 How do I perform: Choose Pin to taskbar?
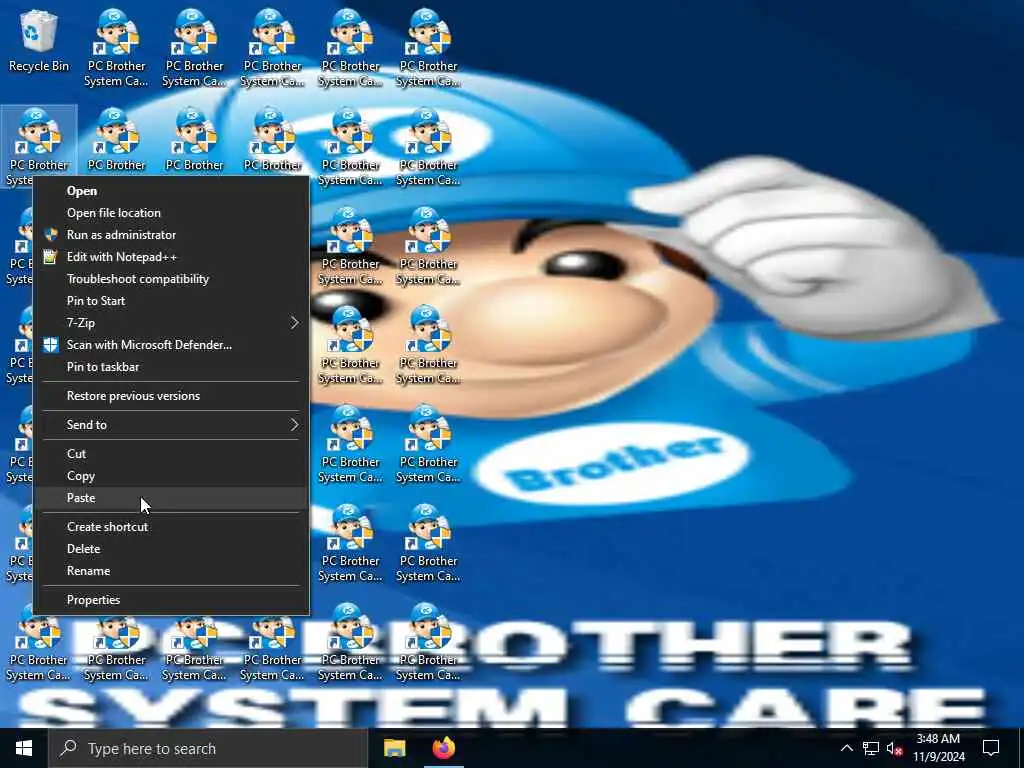[x=170, y=367]
